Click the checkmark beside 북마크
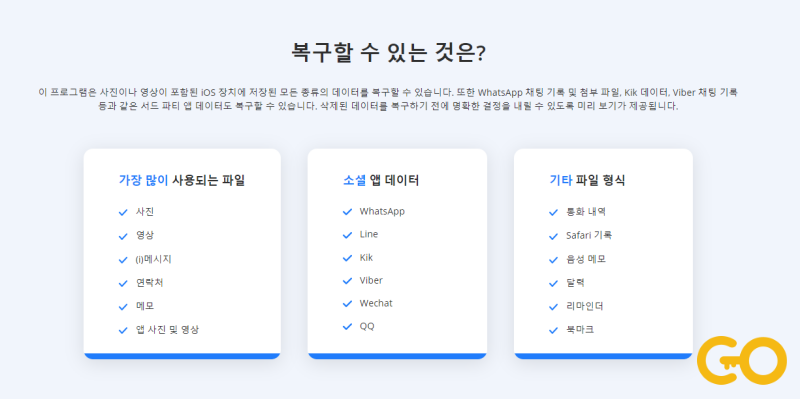800x399 pixels. [x=554, y=330]
